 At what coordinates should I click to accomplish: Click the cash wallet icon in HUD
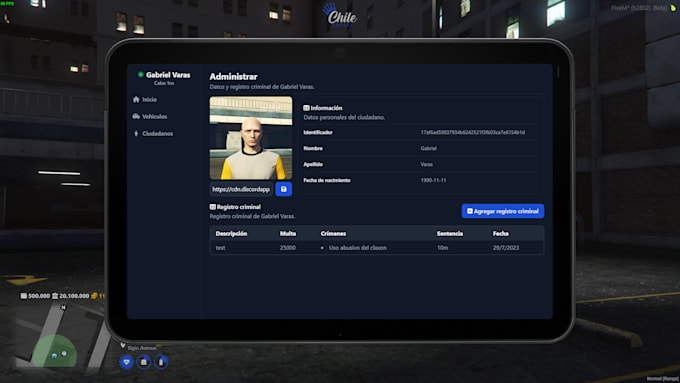[24, 296]
